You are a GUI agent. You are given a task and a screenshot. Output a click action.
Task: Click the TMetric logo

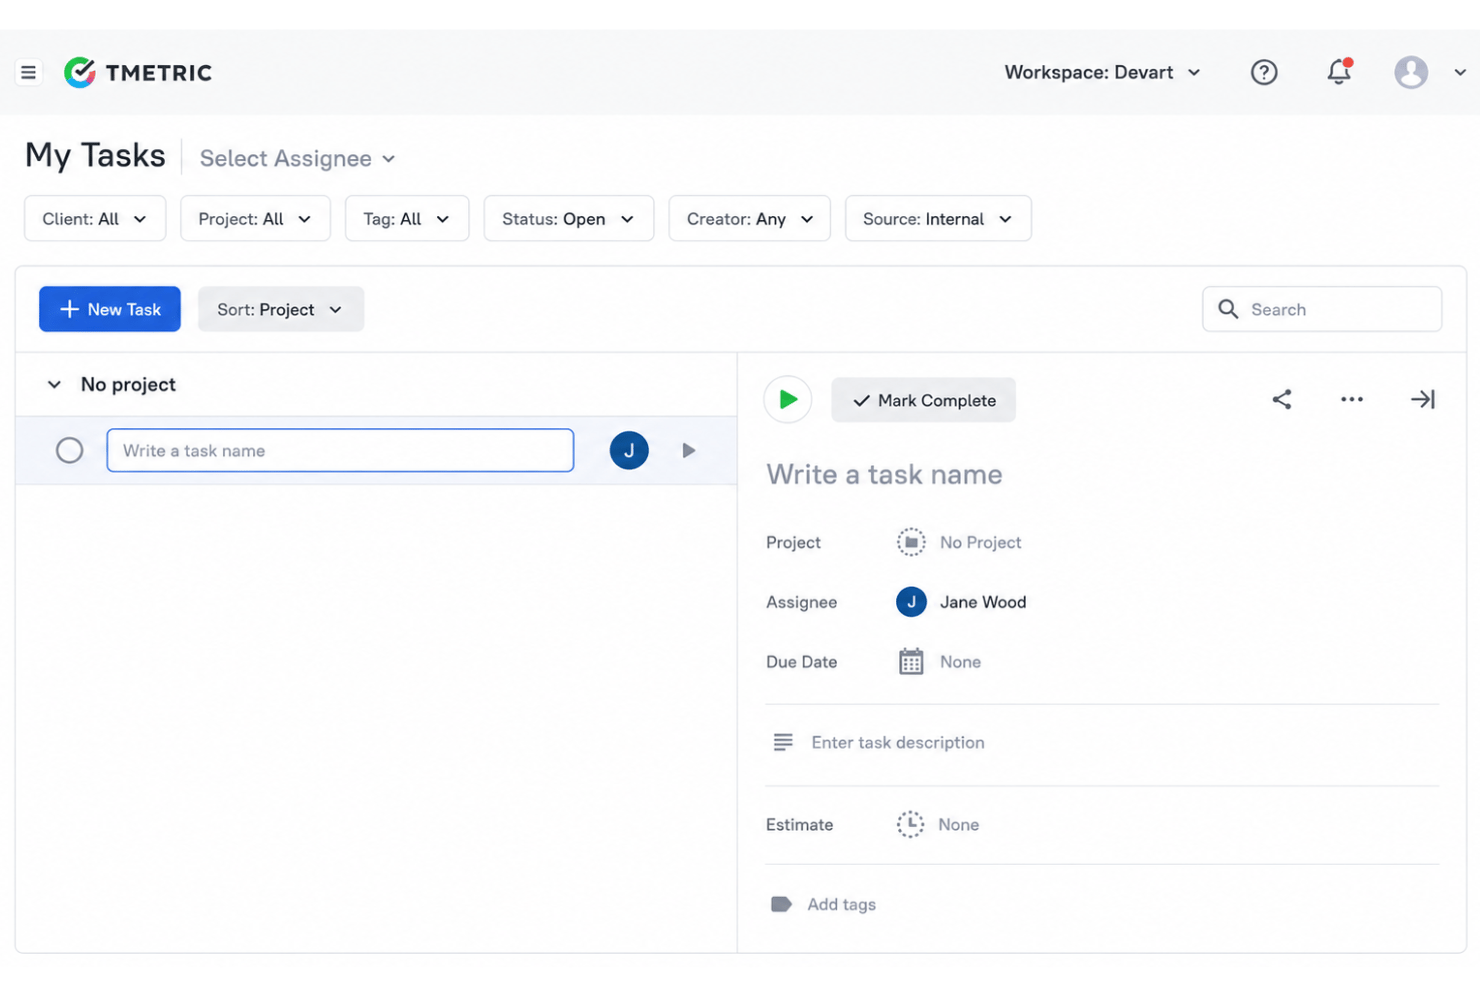pos(138,72)
